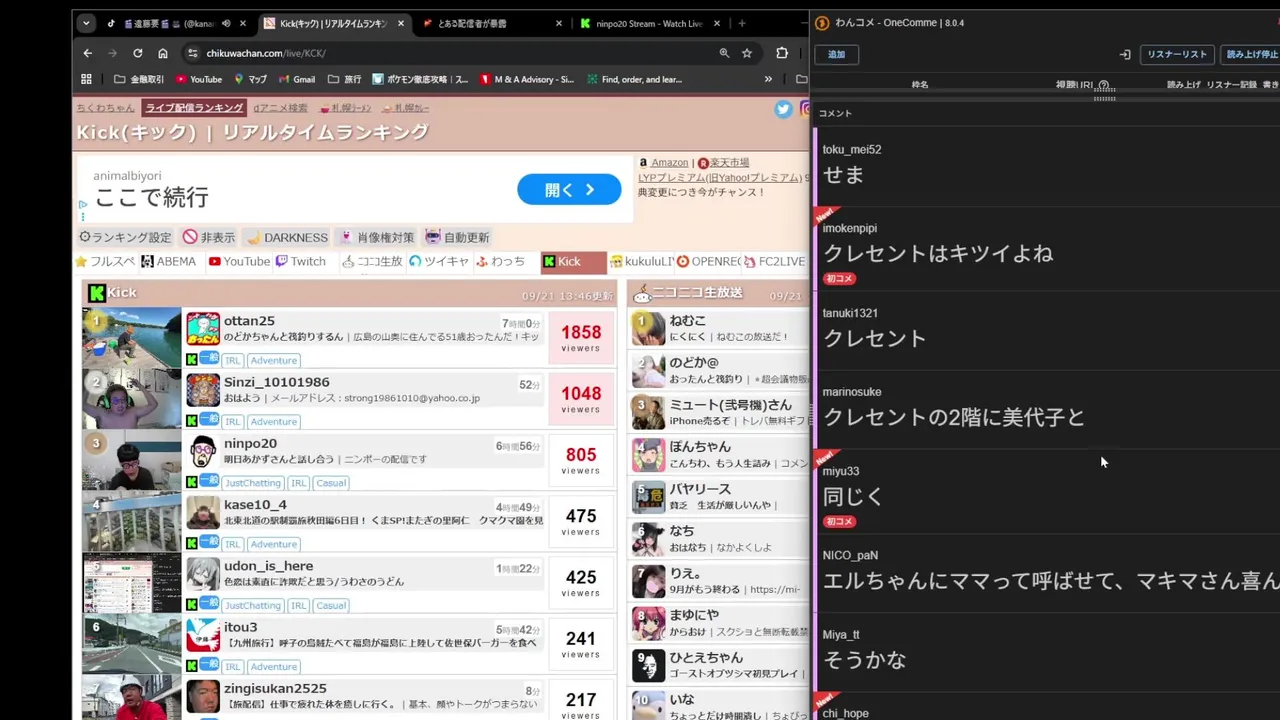Click kase10_4 stream thumbnail
This screenshot has height=720, width=1280.
point(132,522)
